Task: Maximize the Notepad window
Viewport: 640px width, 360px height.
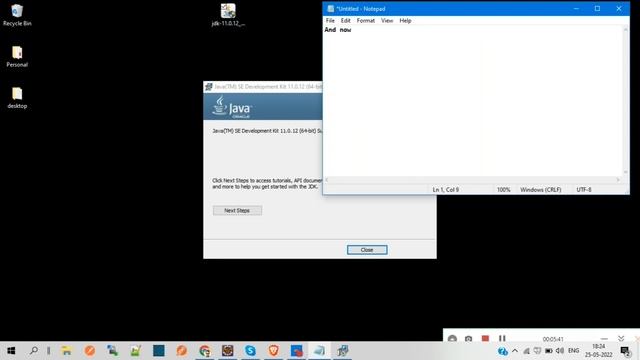Action: tap(597, 9)
